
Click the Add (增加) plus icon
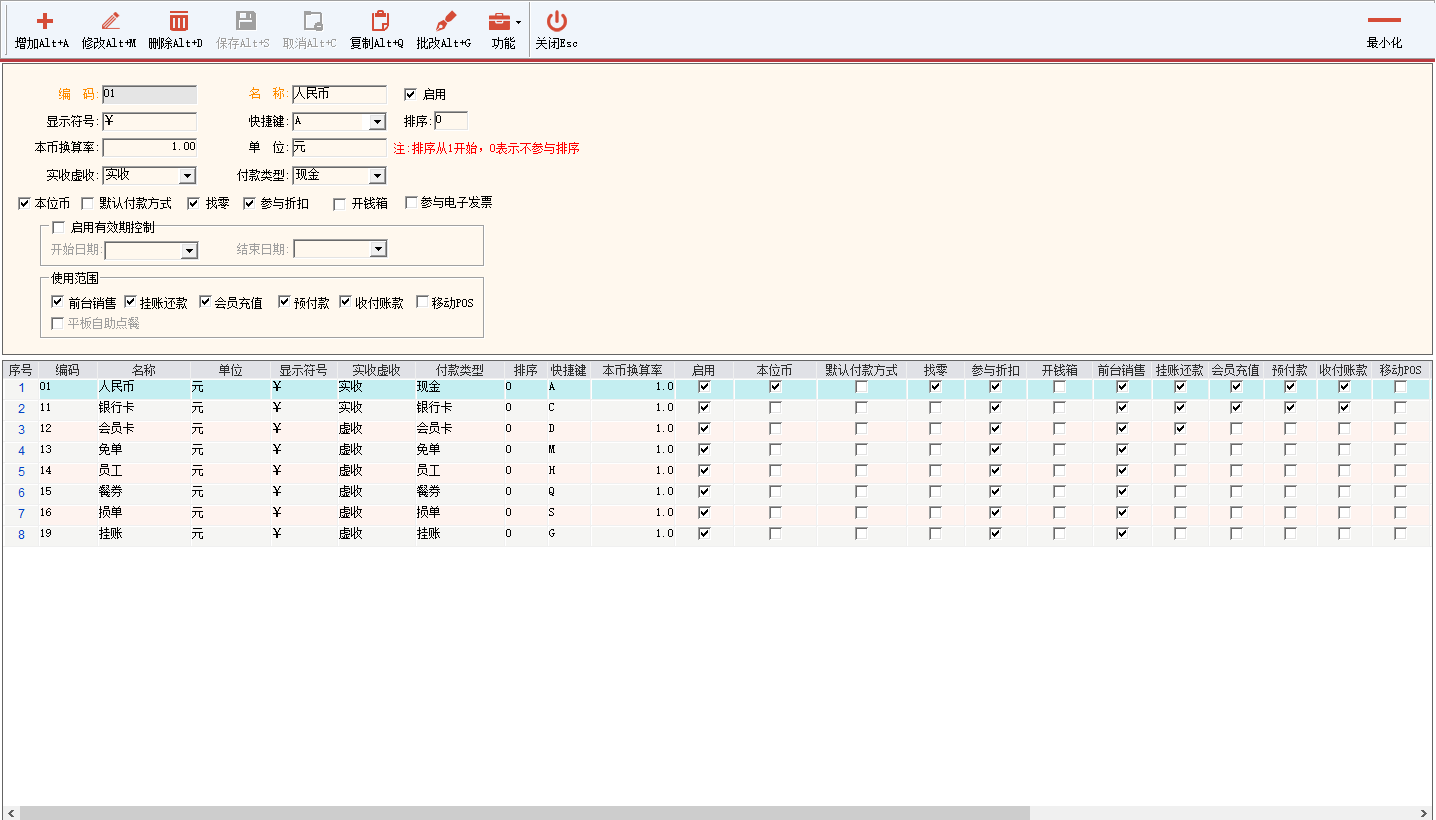pyautogui.click(x=44, y=21)
